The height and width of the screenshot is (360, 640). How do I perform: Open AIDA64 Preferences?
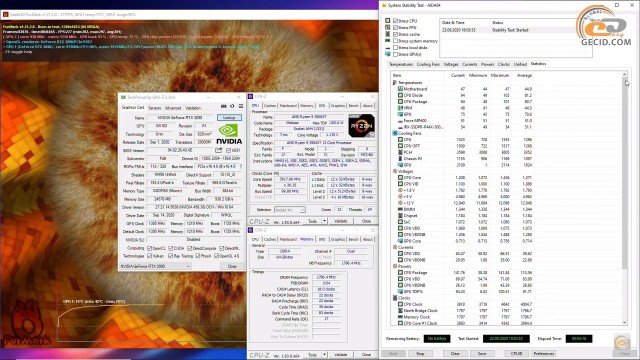coord(544,353)
